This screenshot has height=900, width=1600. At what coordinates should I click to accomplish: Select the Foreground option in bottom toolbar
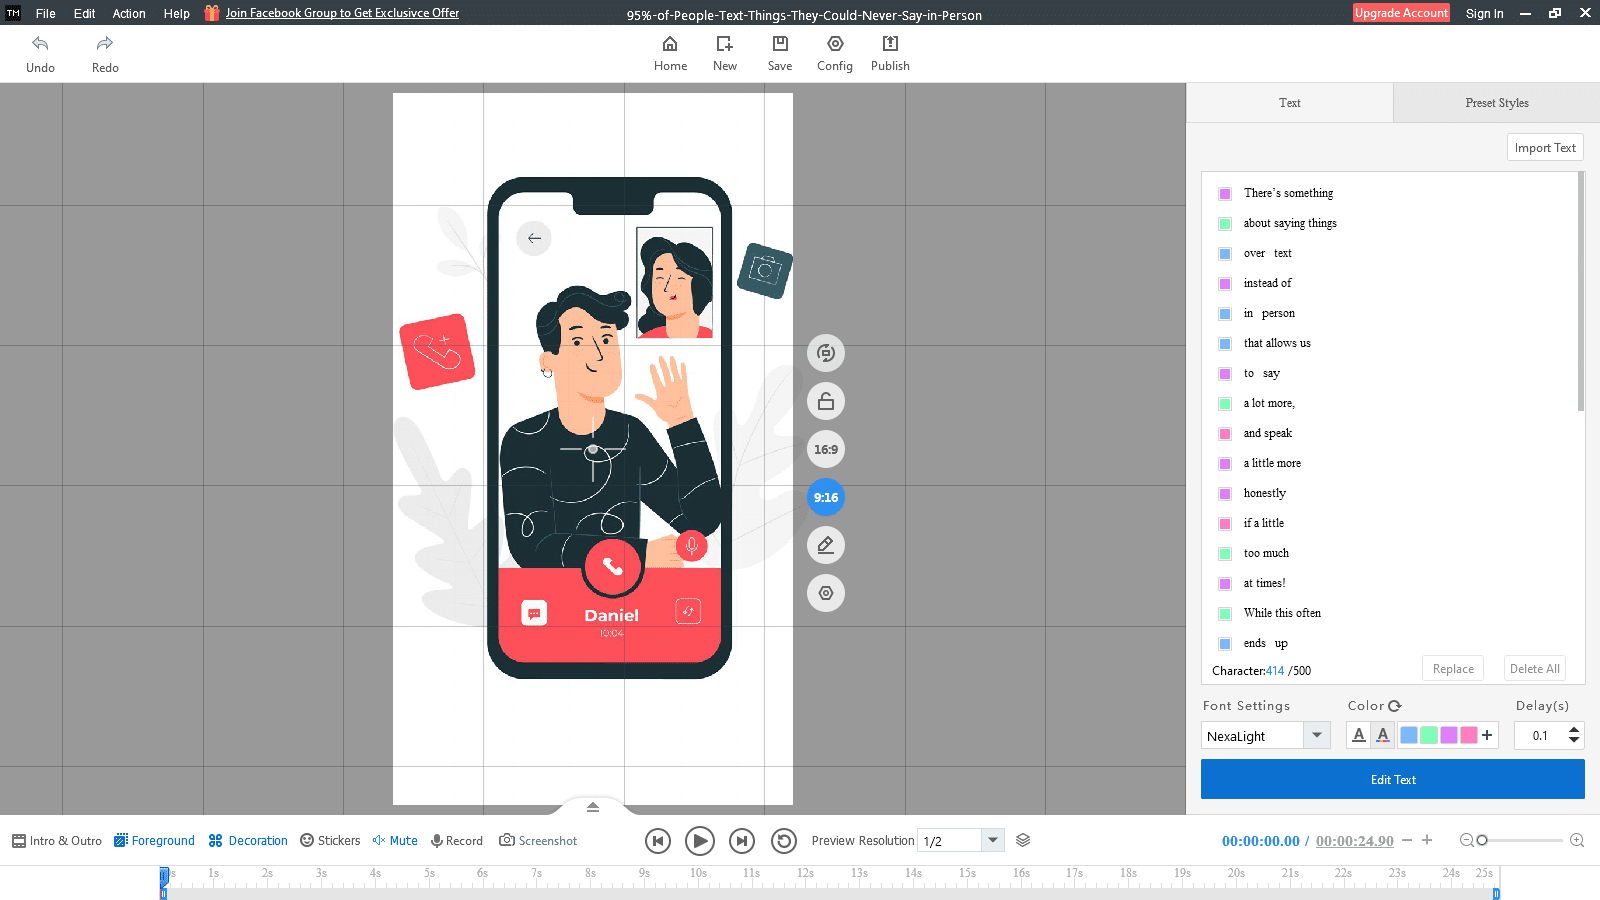pos(153,840)
